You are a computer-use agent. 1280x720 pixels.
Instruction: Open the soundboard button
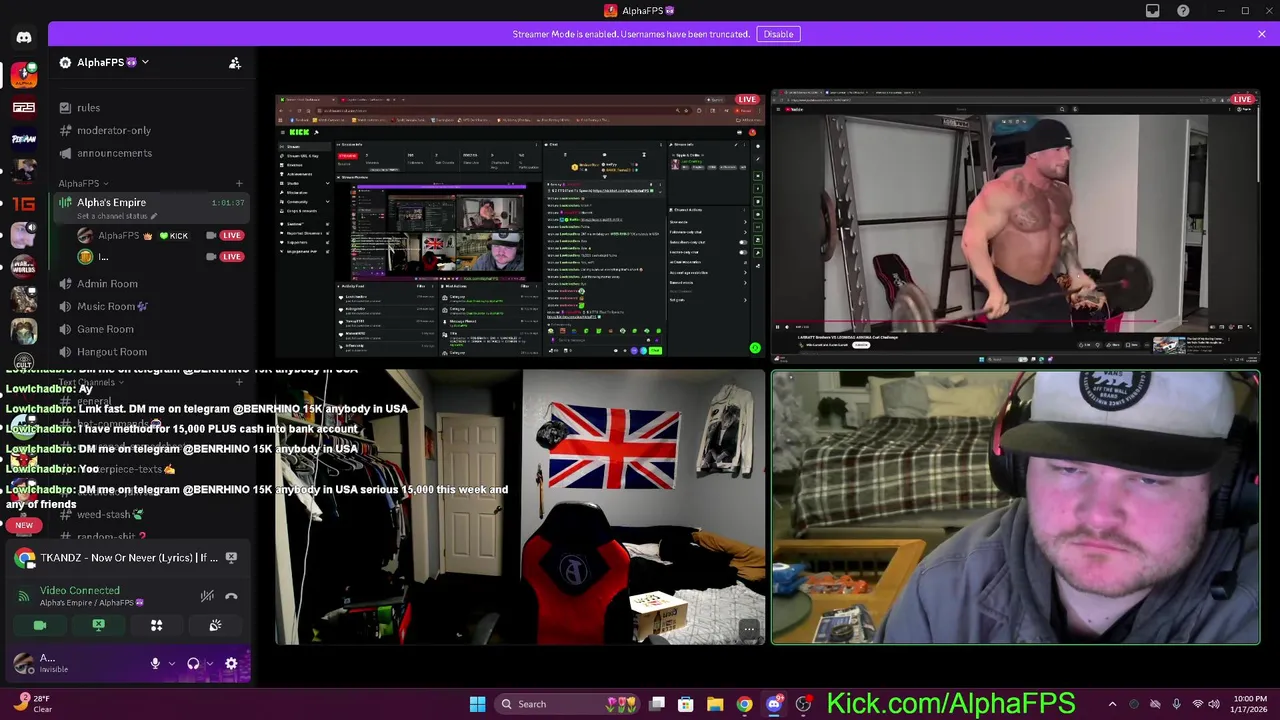pos(215,625)
